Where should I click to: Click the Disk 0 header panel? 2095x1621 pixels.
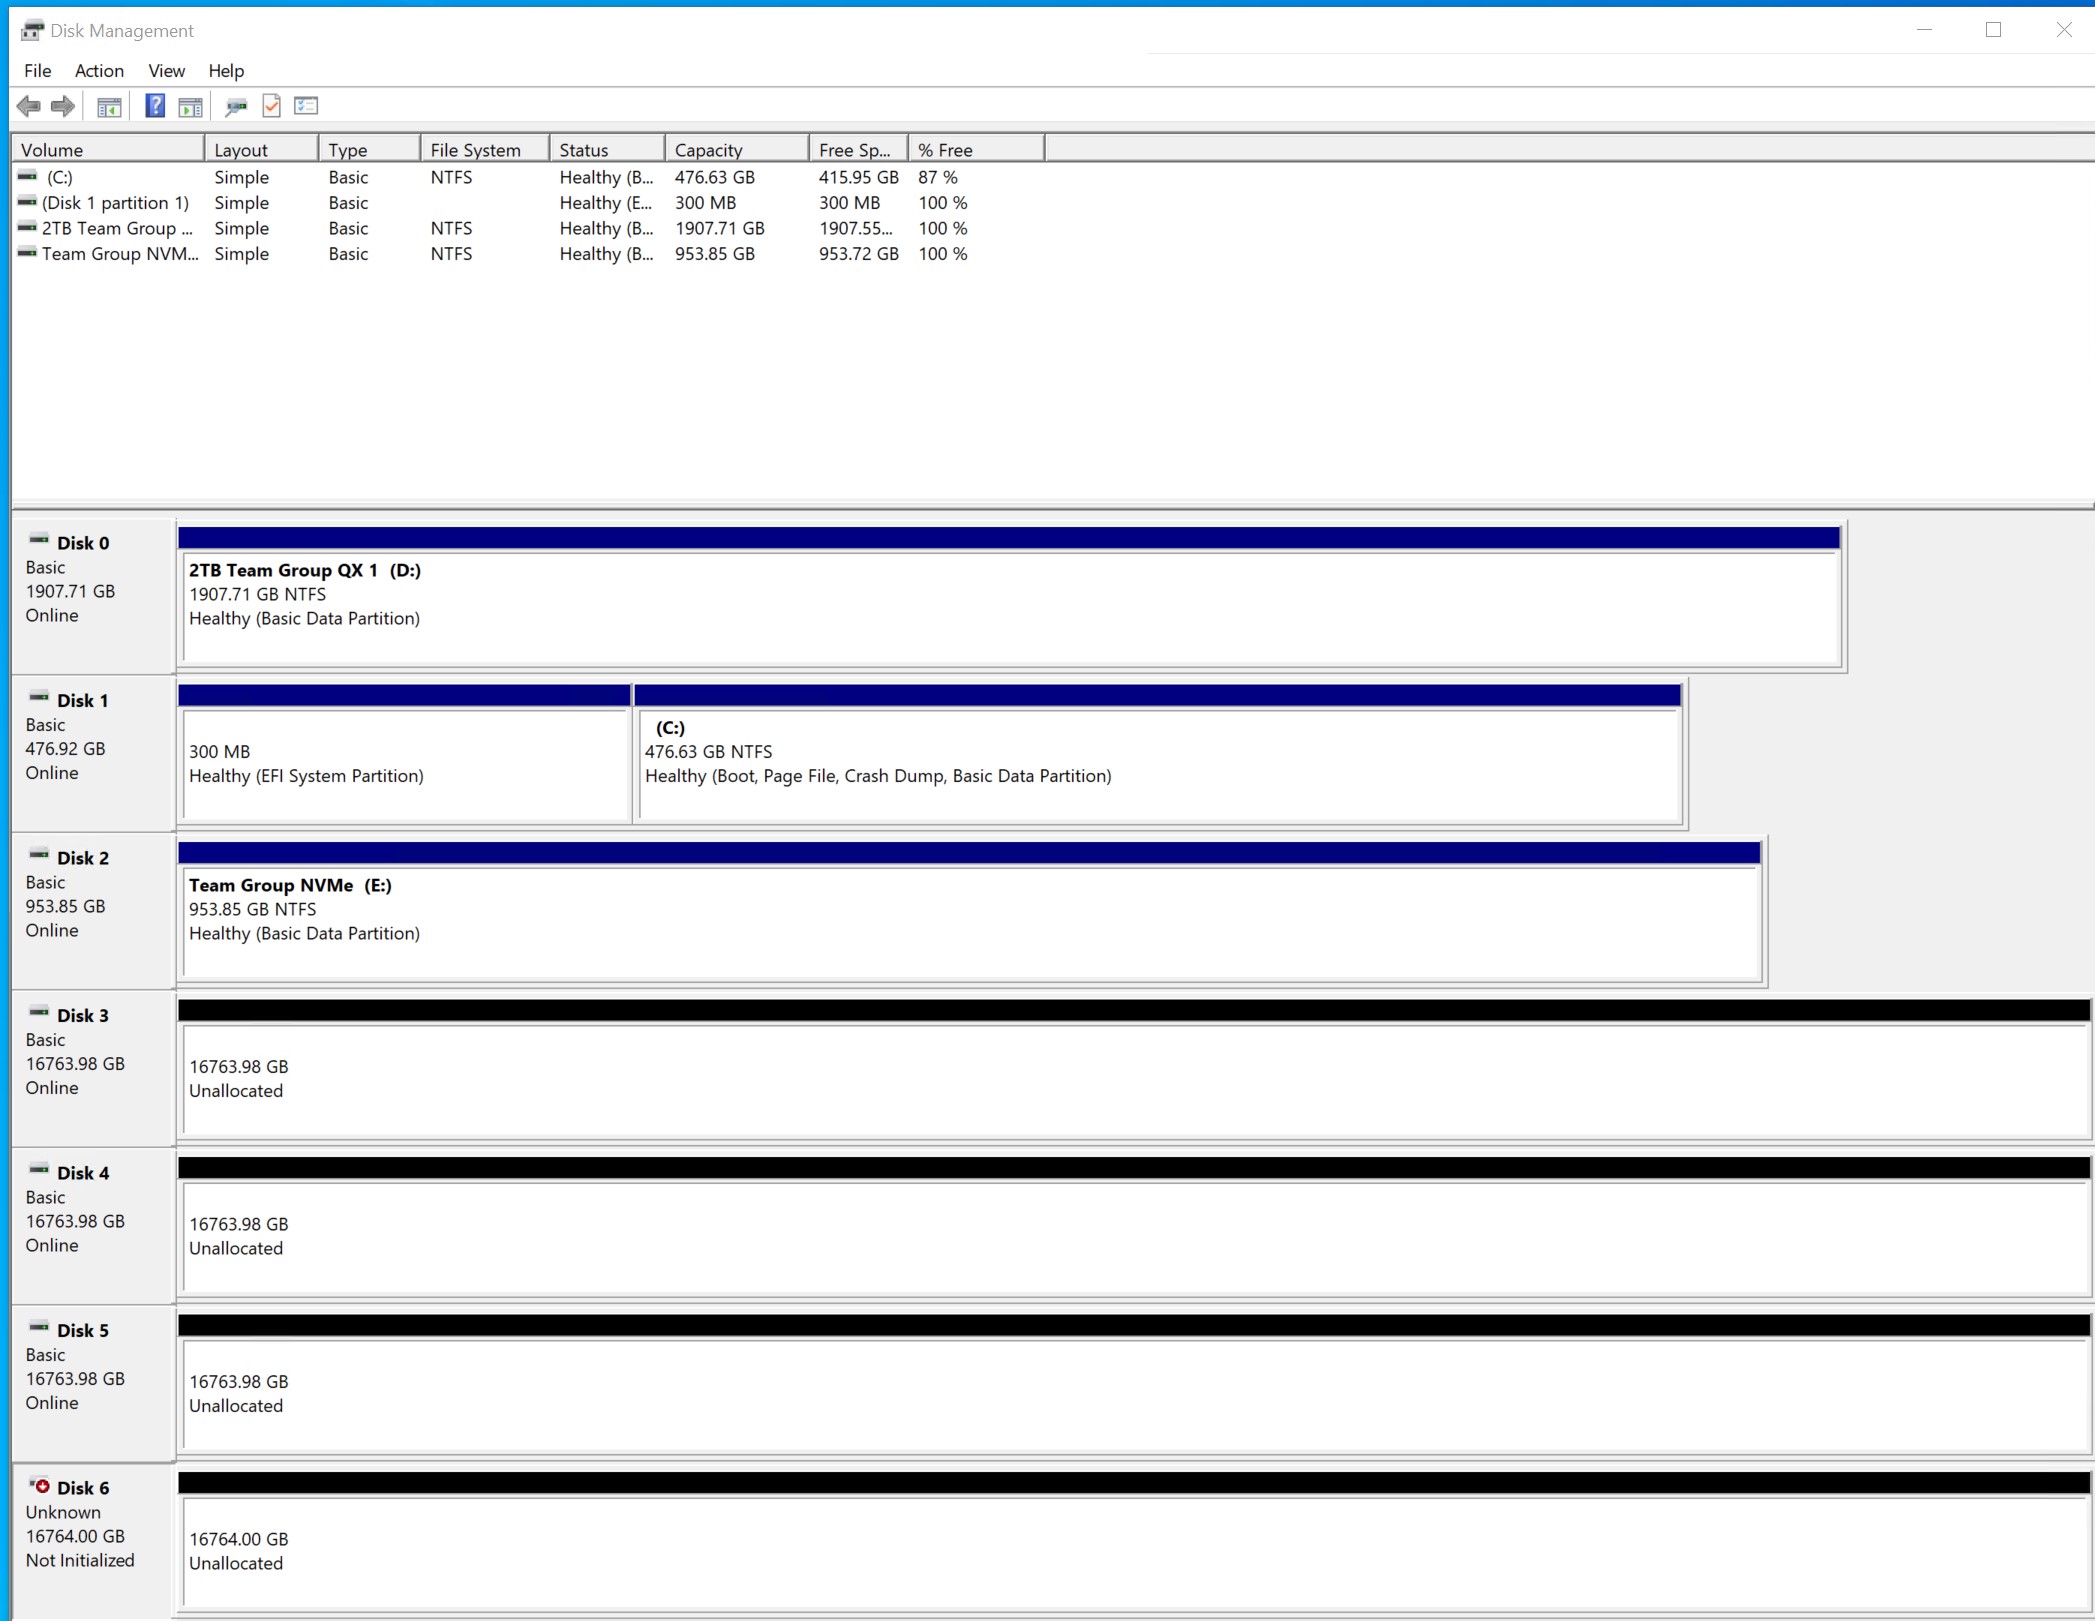click(x=92, y=590)
